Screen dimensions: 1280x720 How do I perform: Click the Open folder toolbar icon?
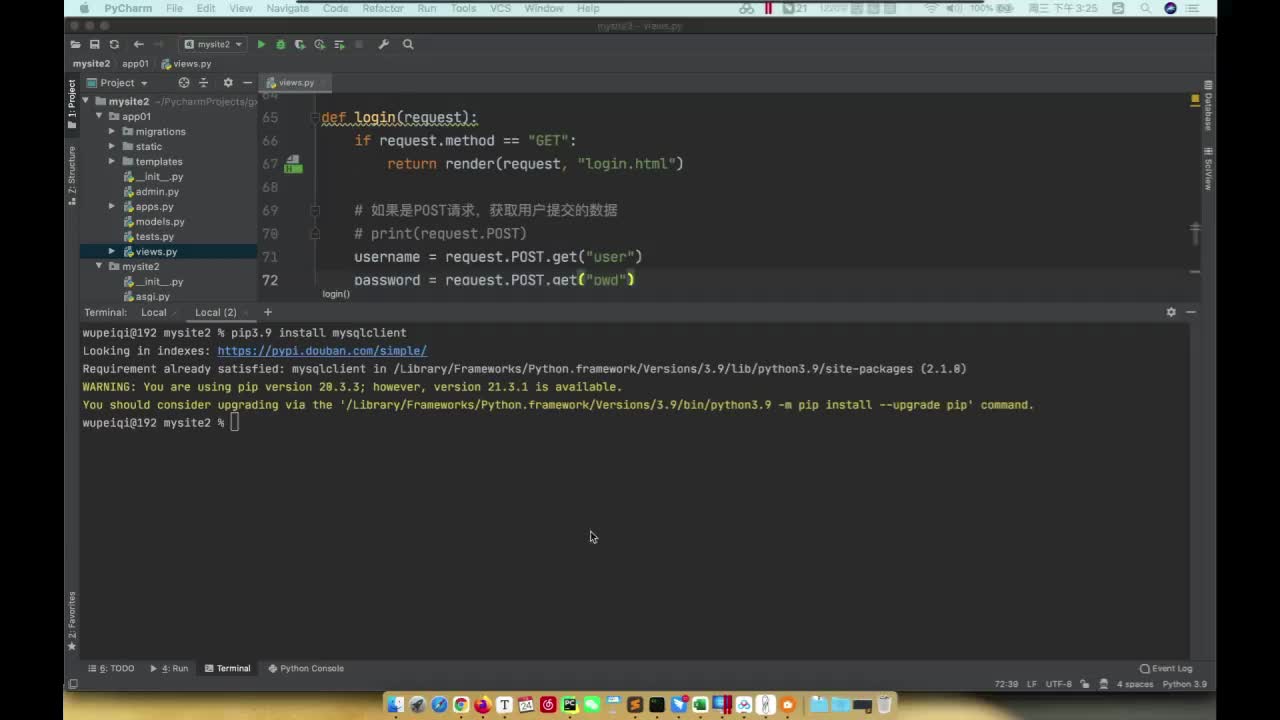pyautogui.click(x=75, y=44)
